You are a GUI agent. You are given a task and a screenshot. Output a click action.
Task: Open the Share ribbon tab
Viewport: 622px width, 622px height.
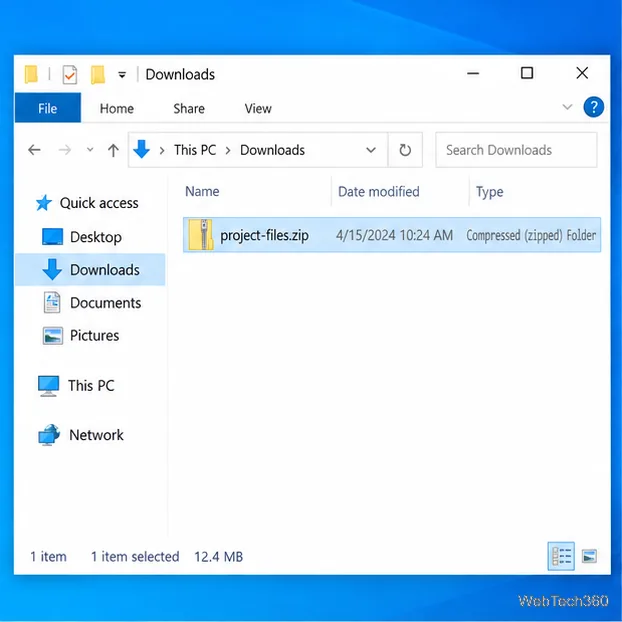[x=189, y=108]
